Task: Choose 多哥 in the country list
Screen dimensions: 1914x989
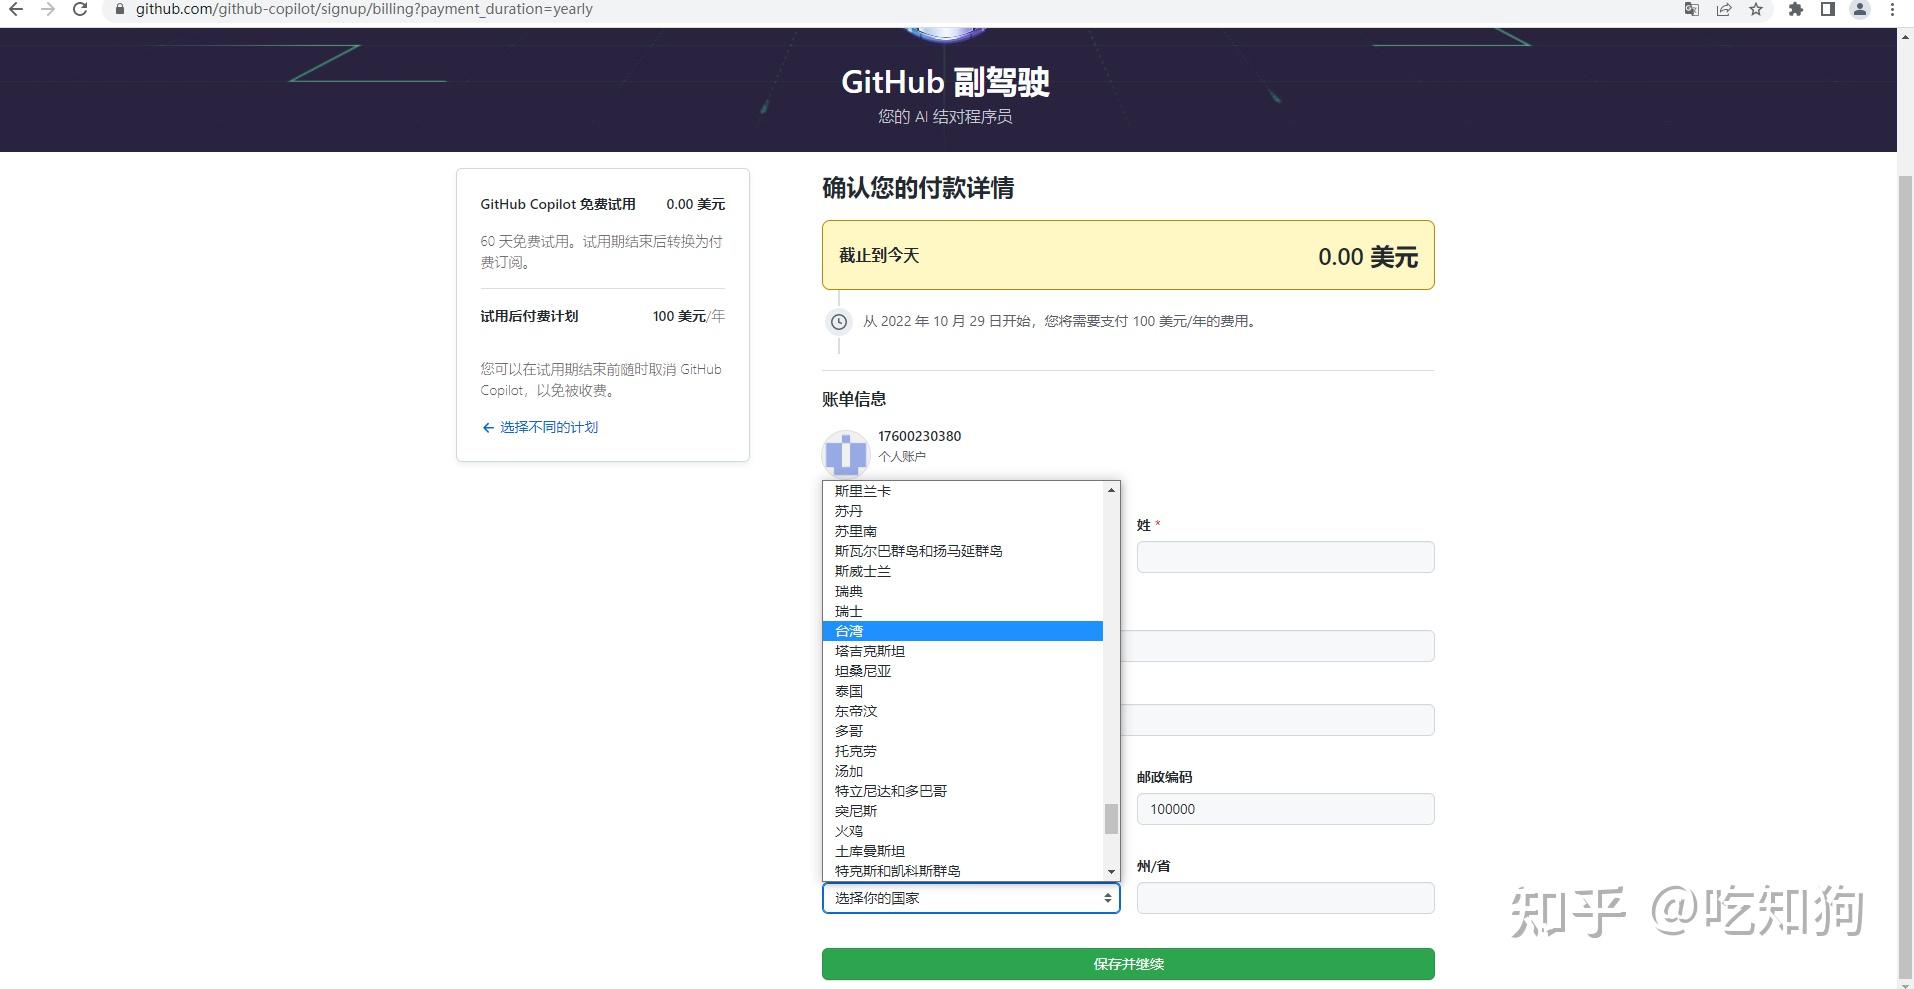Action: 963,731
